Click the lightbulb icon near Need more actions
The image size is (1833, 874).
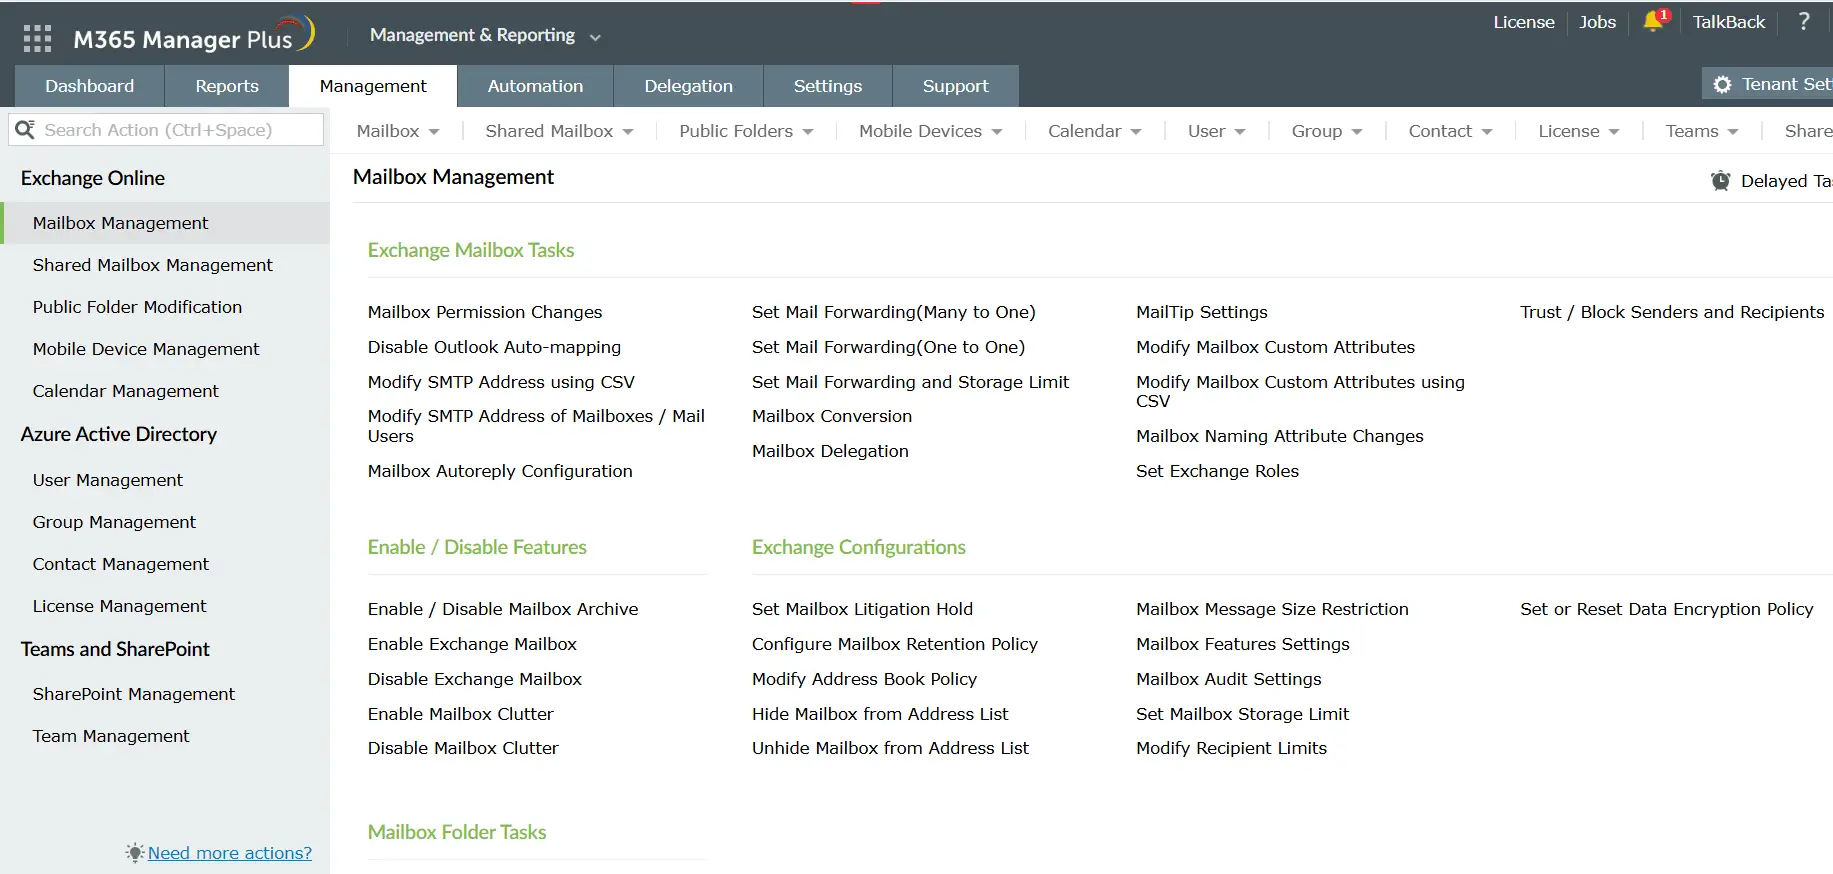(x=134, y=853)
